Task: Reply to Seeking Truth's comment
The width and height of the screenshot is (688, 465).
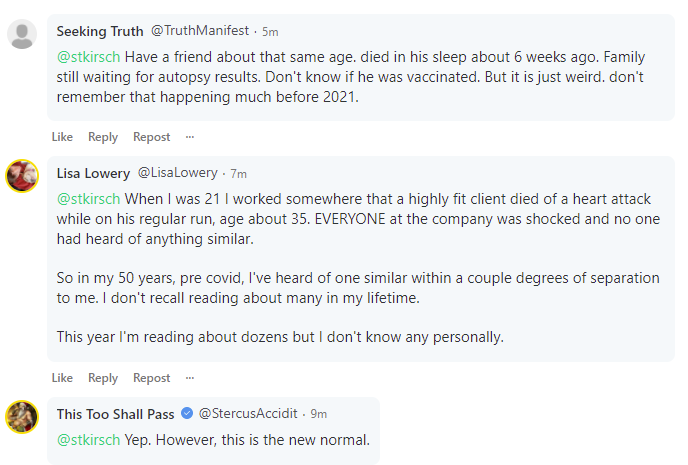Action: 103,137
